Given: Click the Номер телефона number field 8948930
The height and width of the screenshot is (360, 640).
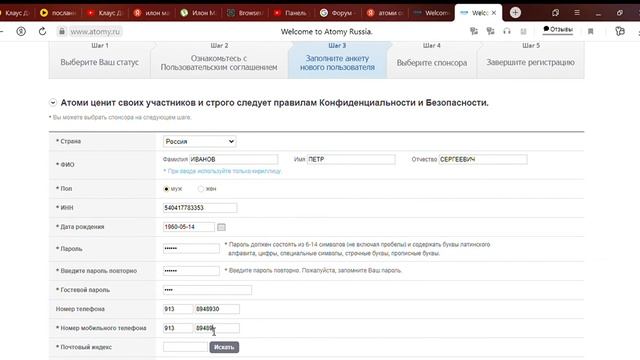Looking at the screenshot, I should point(217,309).
